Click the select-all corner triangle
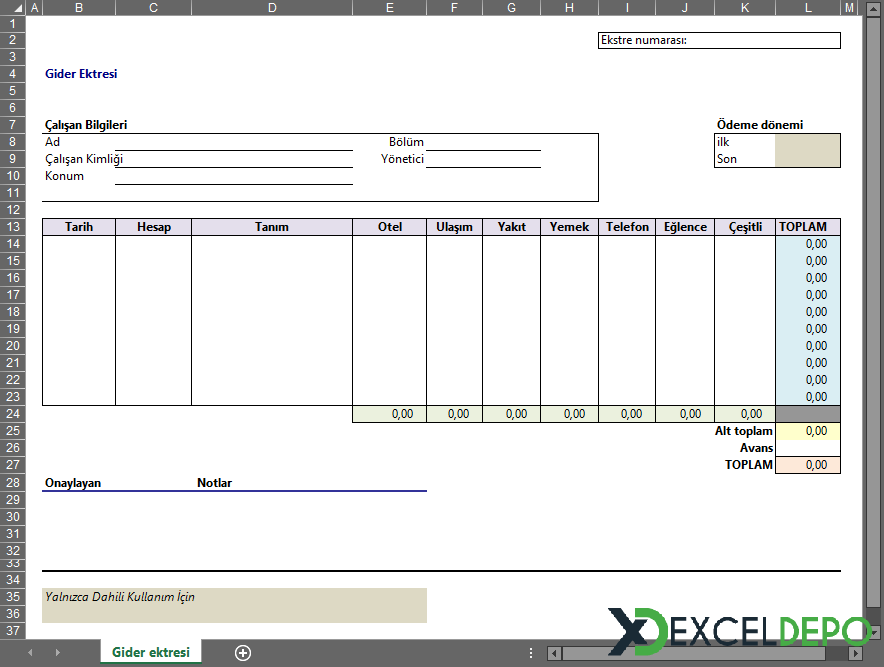 pyautogui.click(x=12, y=8)
